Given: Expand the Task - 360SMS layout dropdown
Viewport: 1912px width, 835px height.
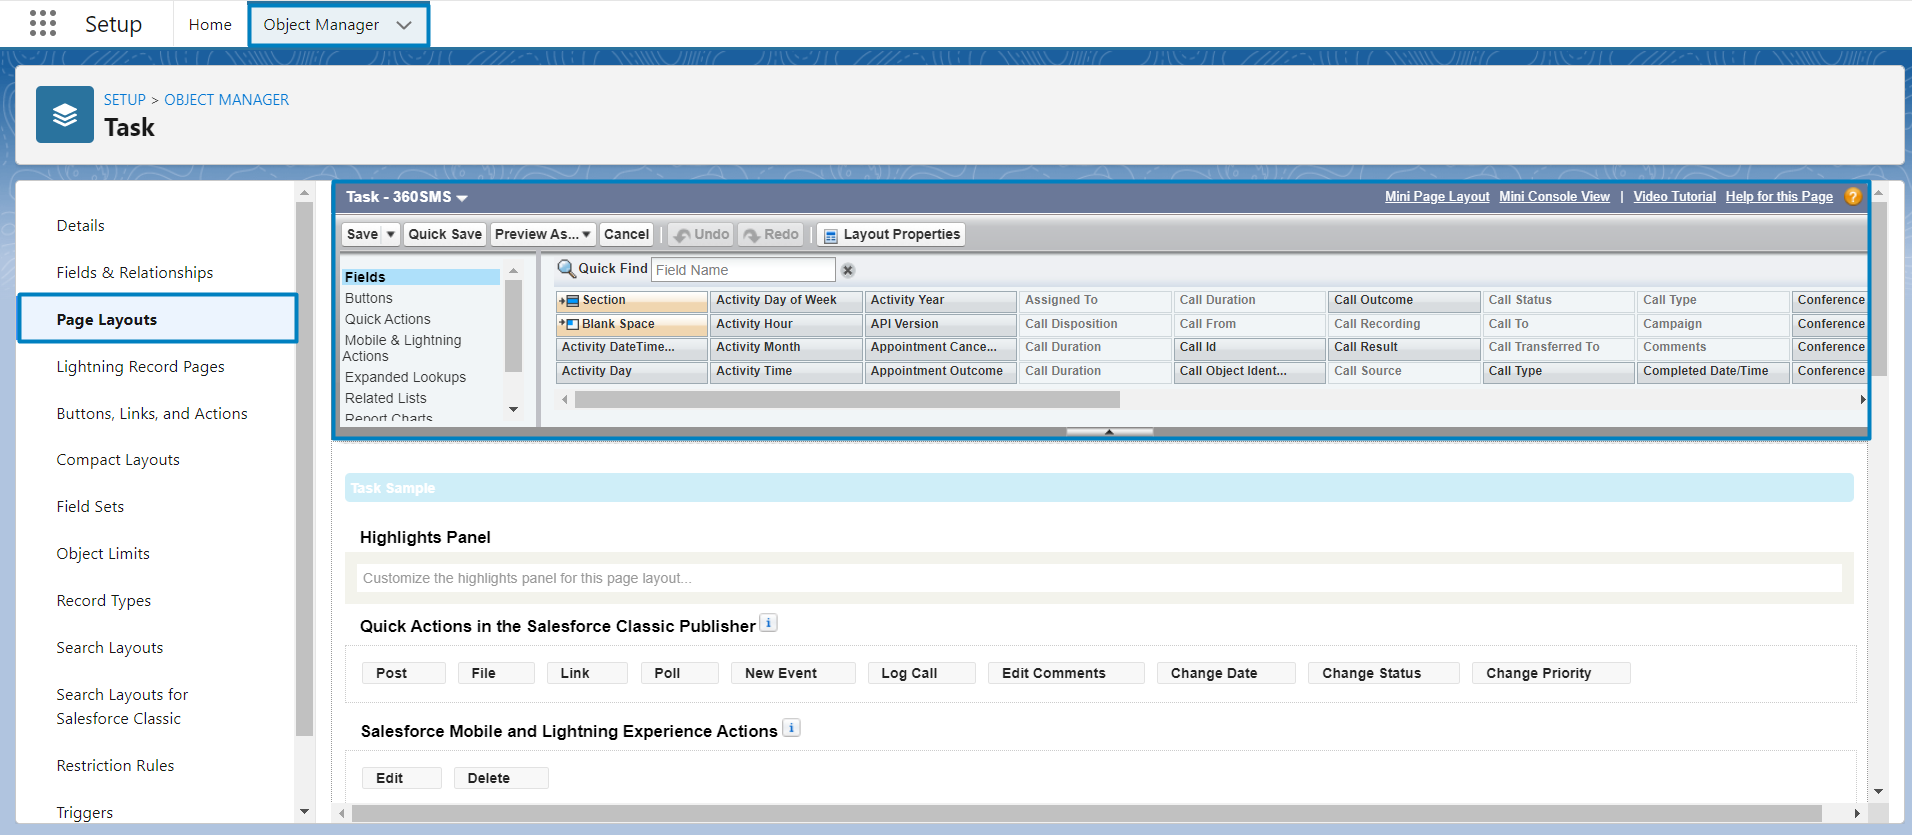Looking at the screenshot, I should [x=462, y=198].
